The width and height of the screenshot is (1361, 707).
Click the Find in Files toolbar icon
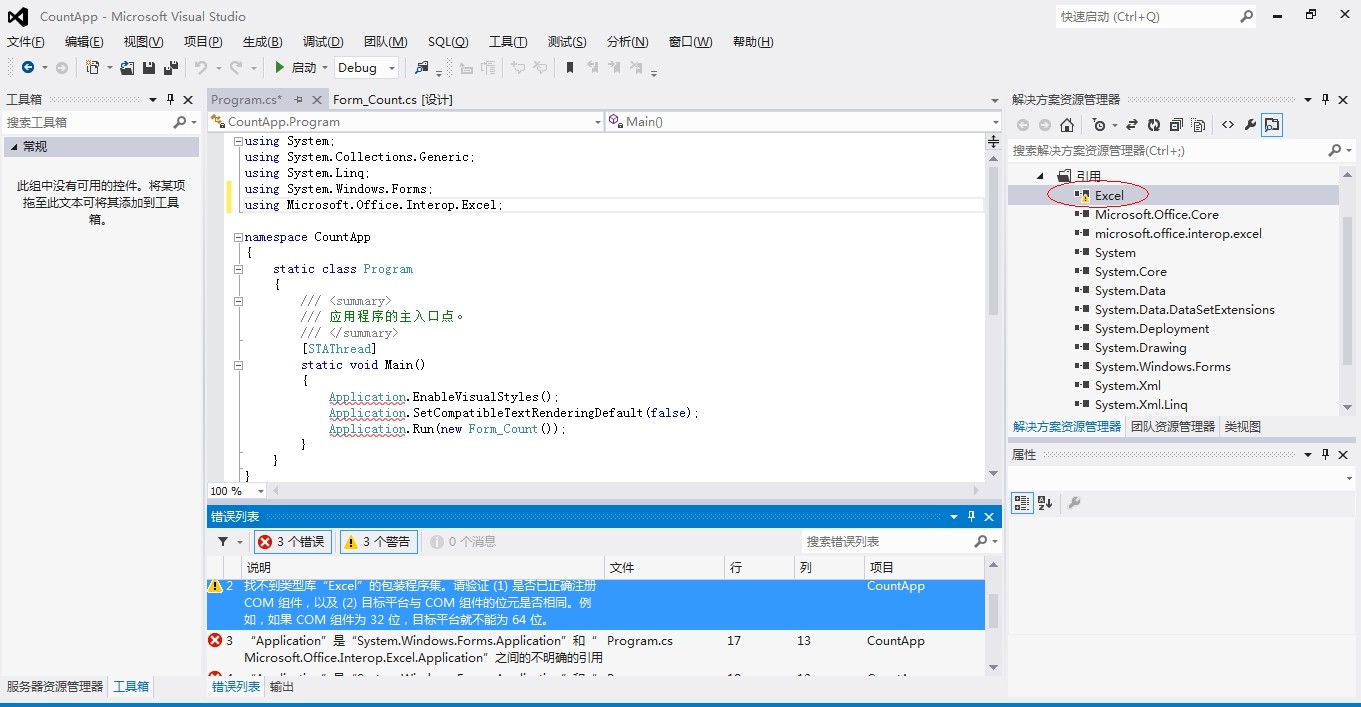coord(422,67)
